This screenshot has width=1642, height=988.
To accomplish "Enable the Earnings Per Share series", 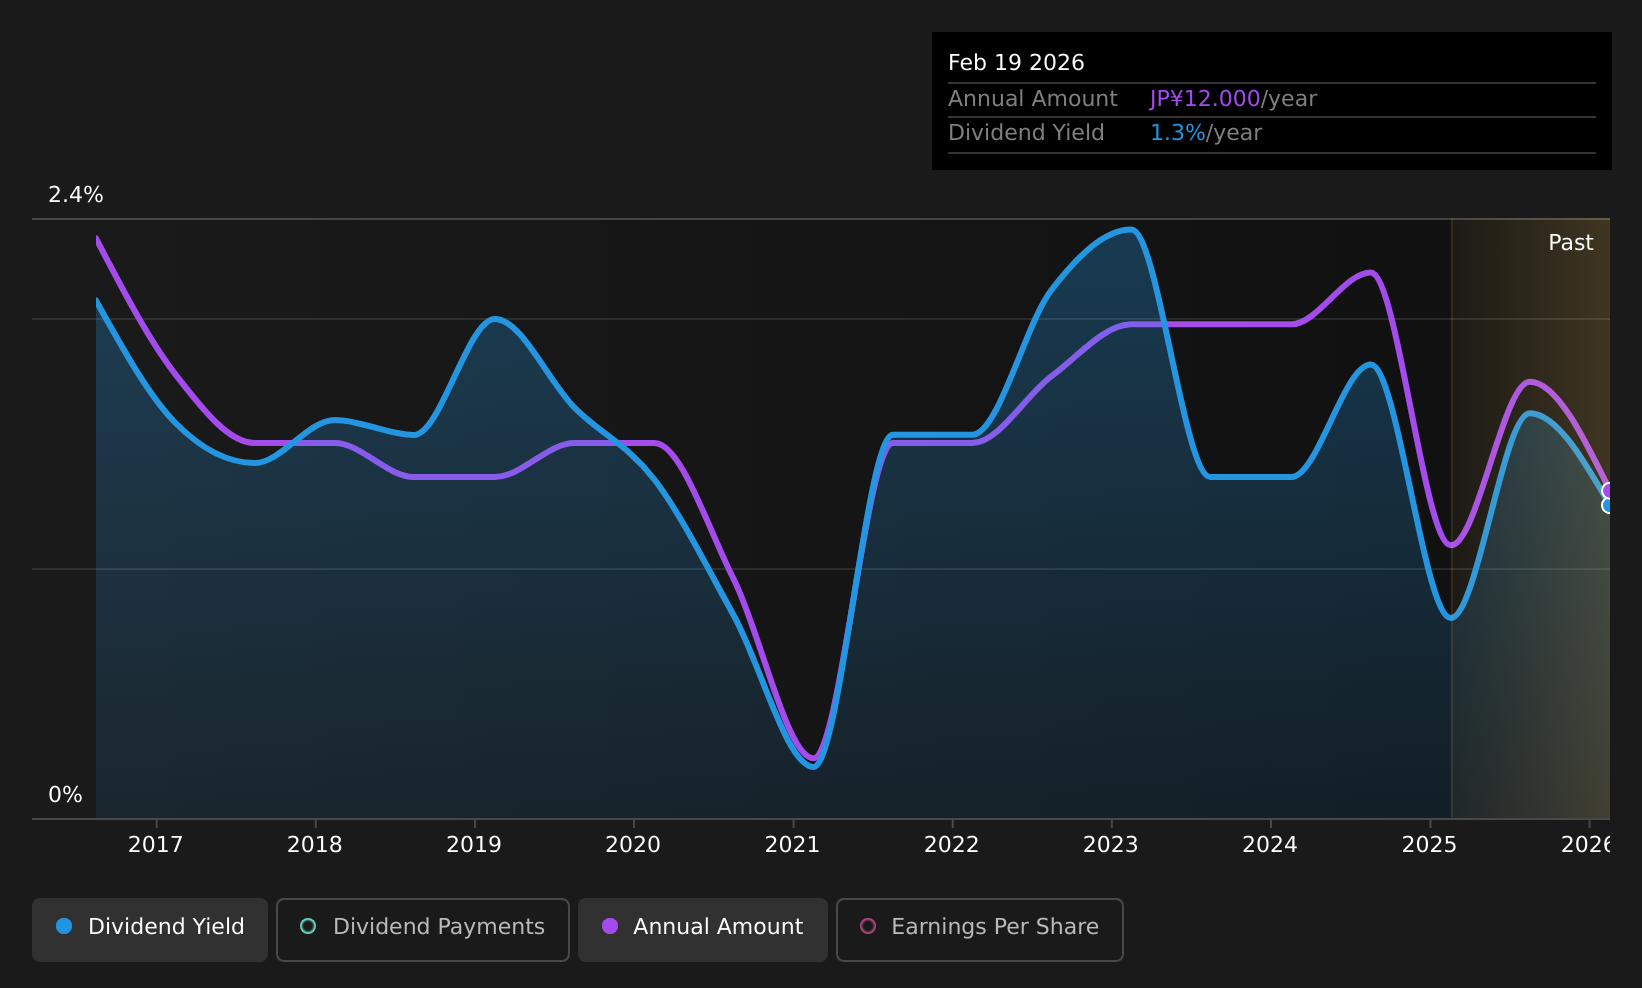I will click(980, 929).
